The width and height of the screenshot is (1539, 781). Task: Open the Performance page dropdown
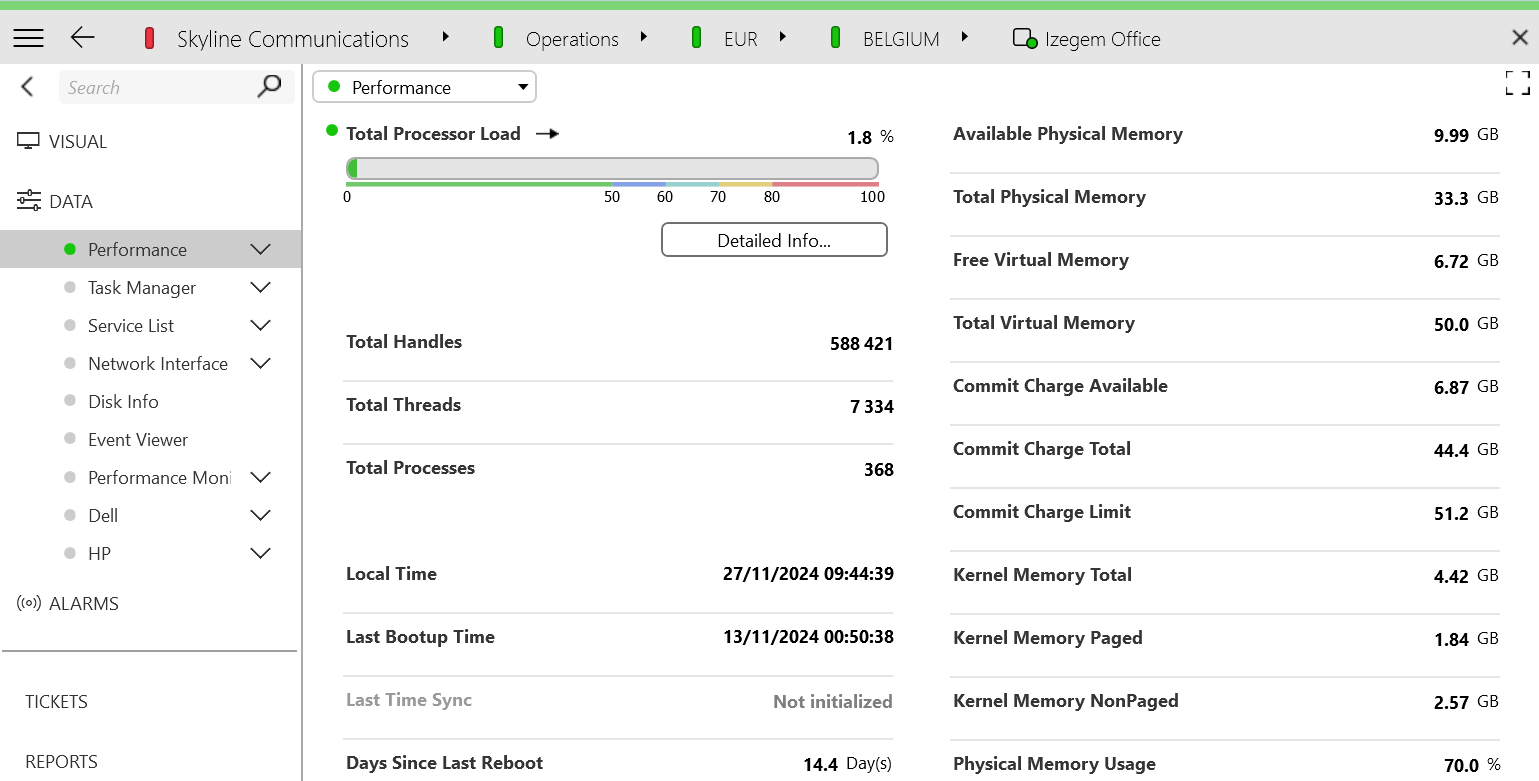(424, 88)
